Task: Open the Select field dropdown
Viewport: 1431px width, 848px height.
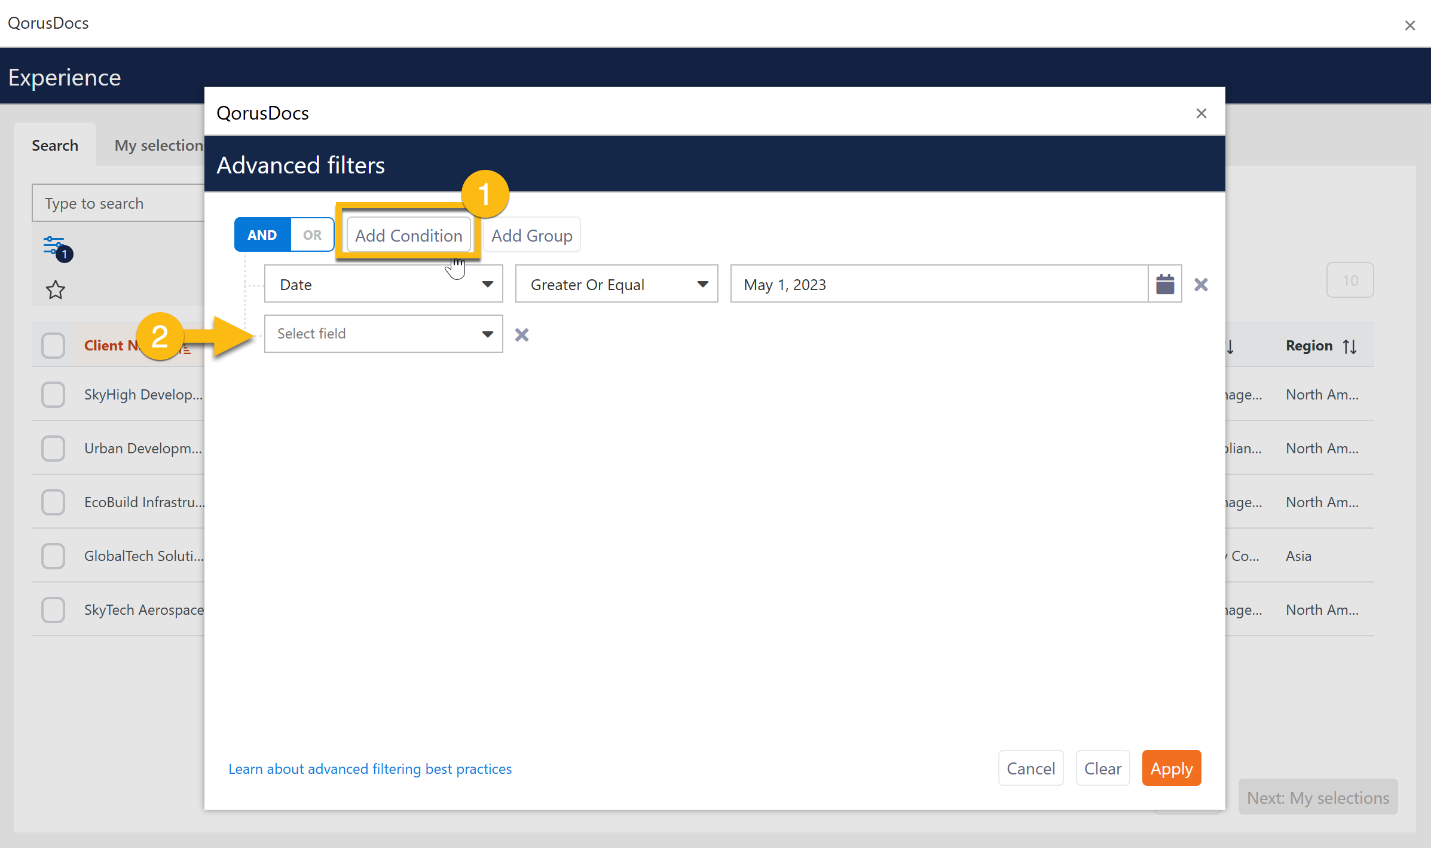Action: (x=383, y=334)
